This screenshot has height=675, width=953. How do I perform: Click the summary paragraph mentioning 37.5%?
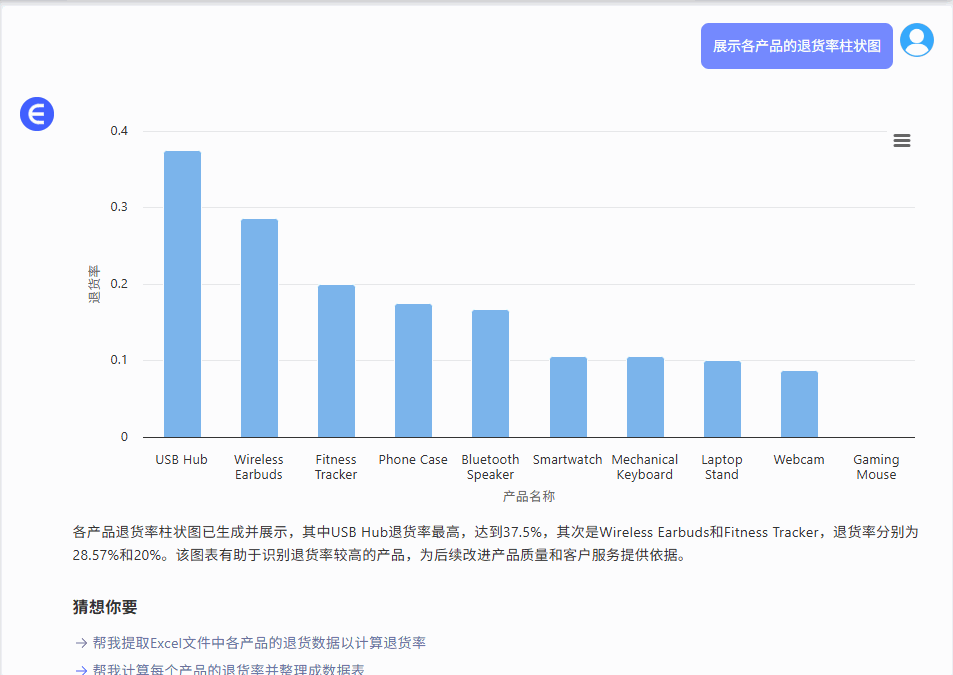coord(495,543)
